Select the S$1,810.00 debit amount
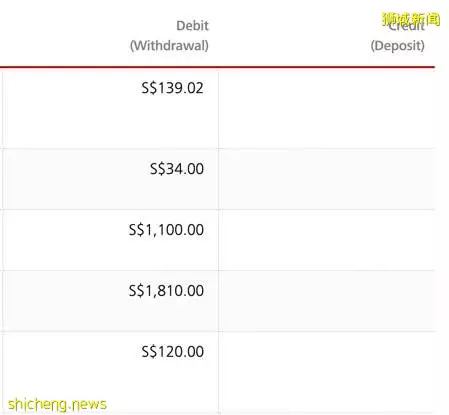Image resolution: width=449 pixels, height=415 pixels. click(166, 291)
